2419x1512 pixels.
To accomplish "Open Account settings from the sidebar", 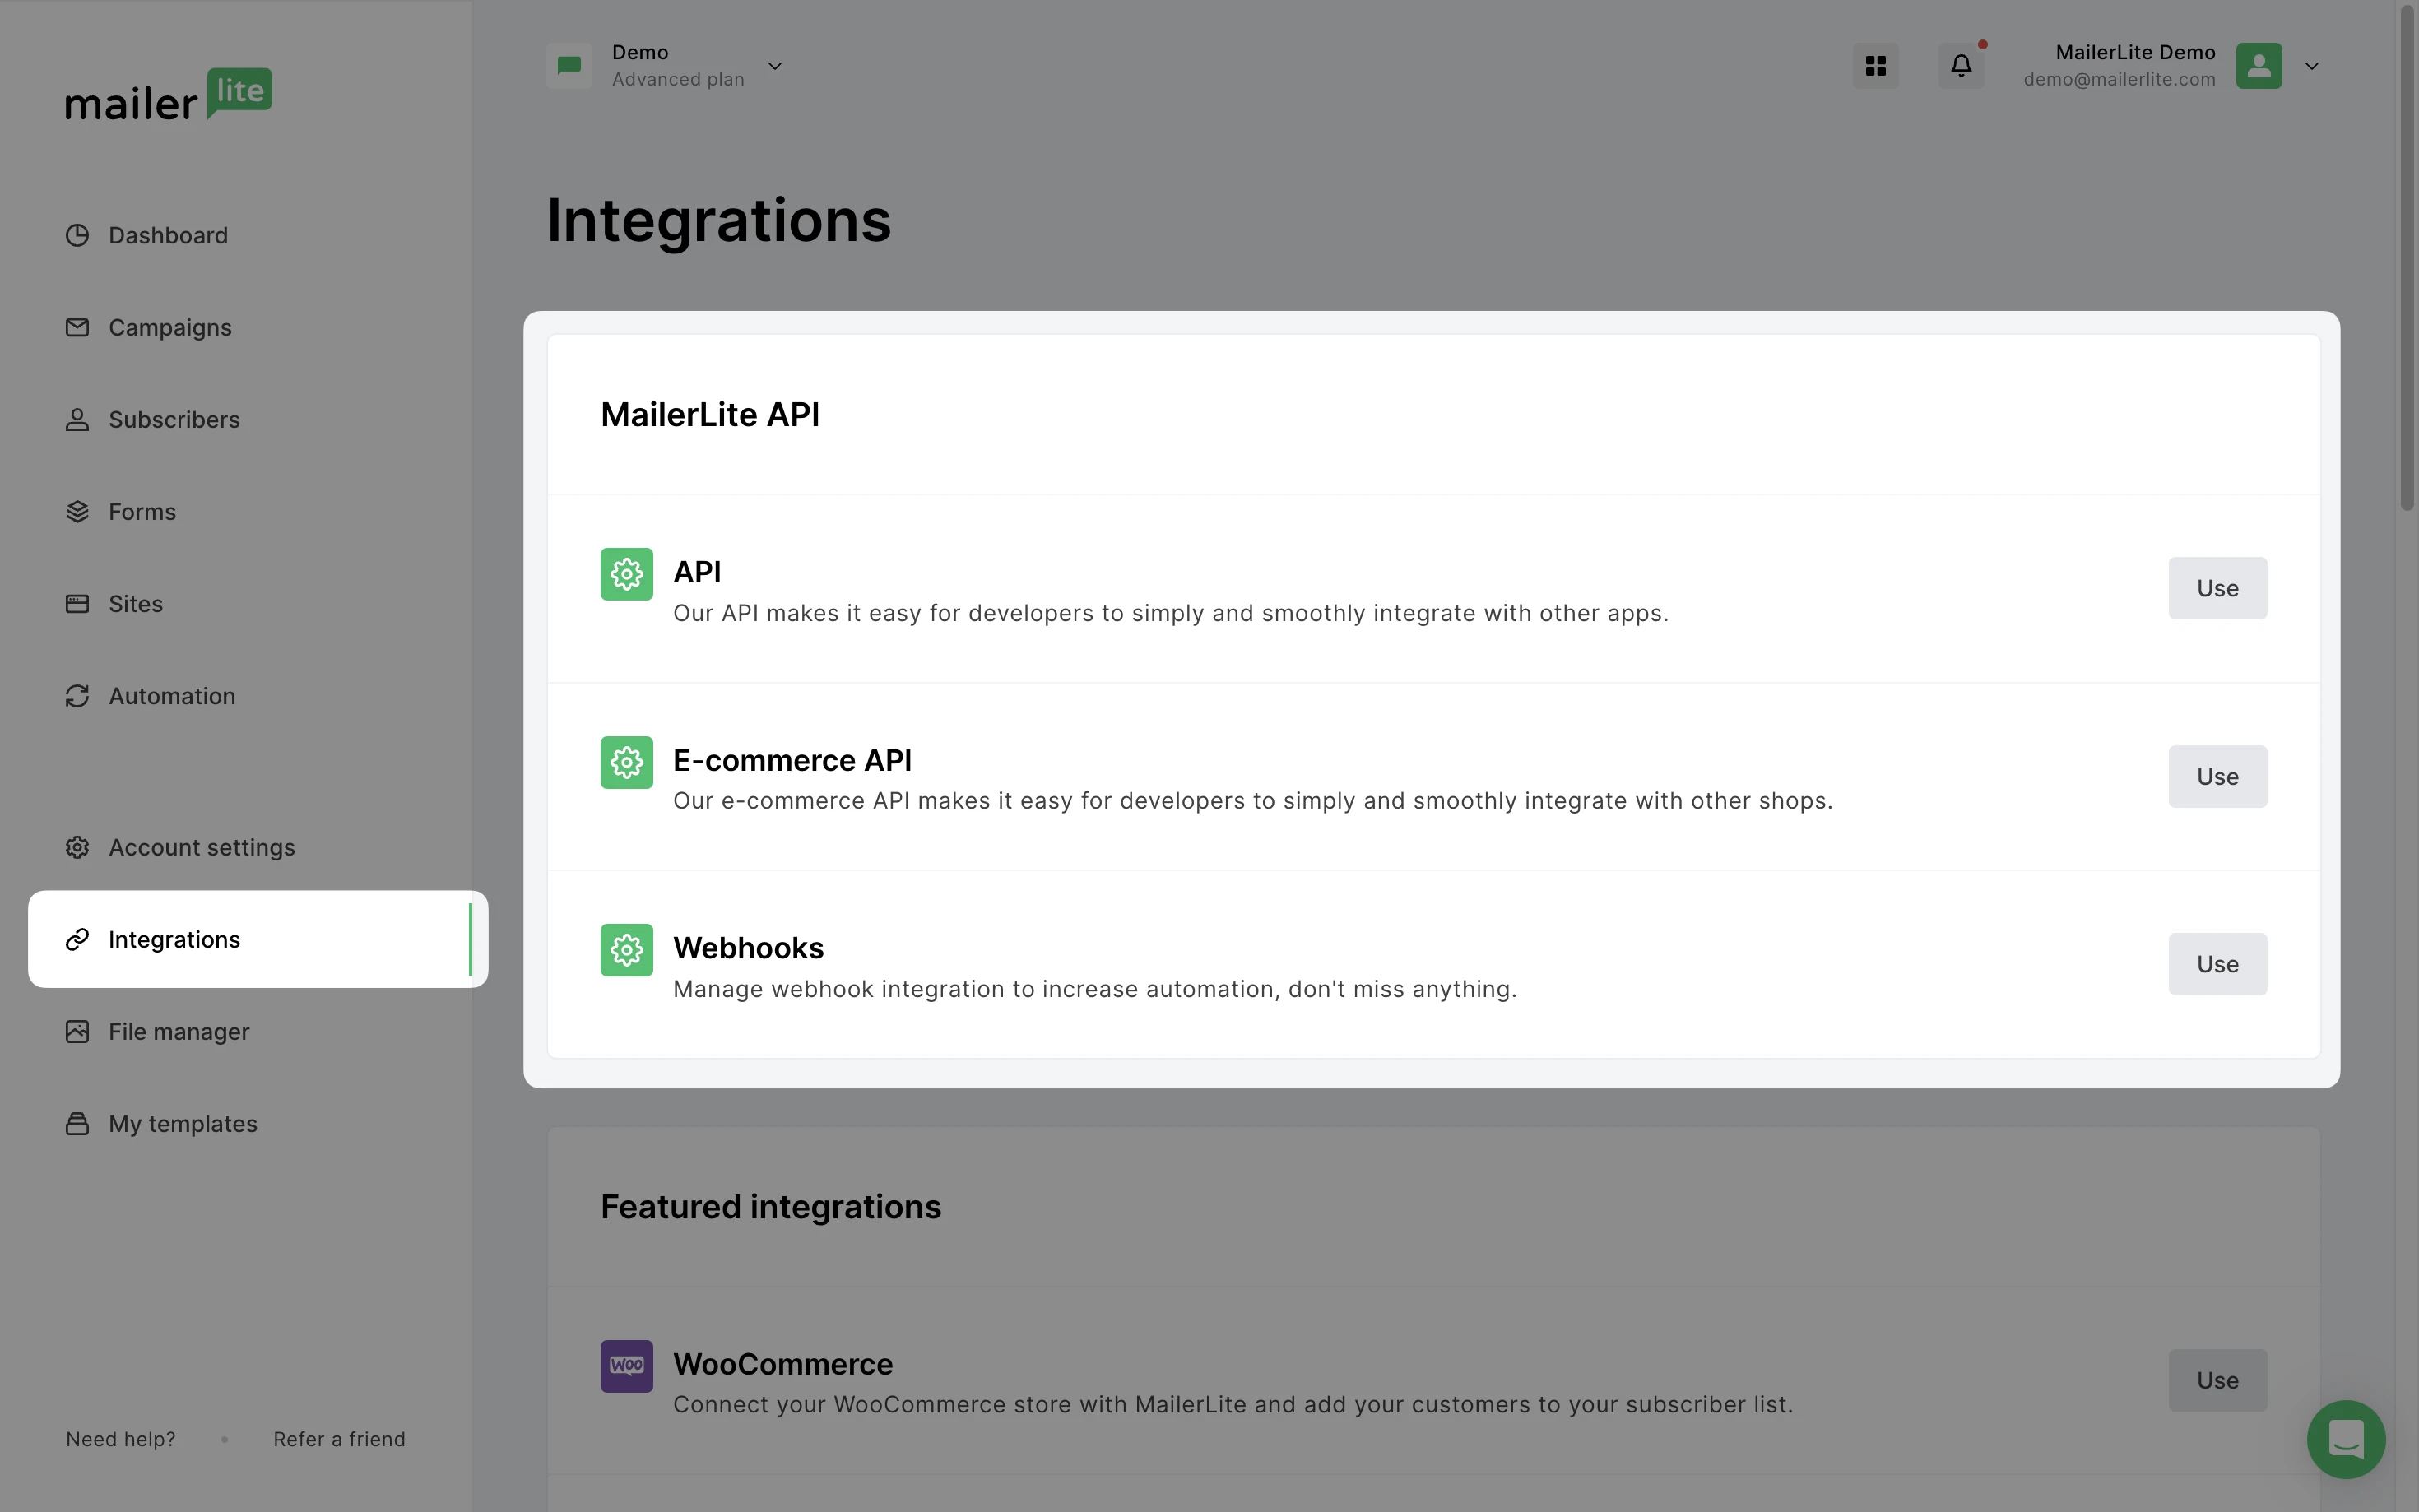I will point(201,847).
